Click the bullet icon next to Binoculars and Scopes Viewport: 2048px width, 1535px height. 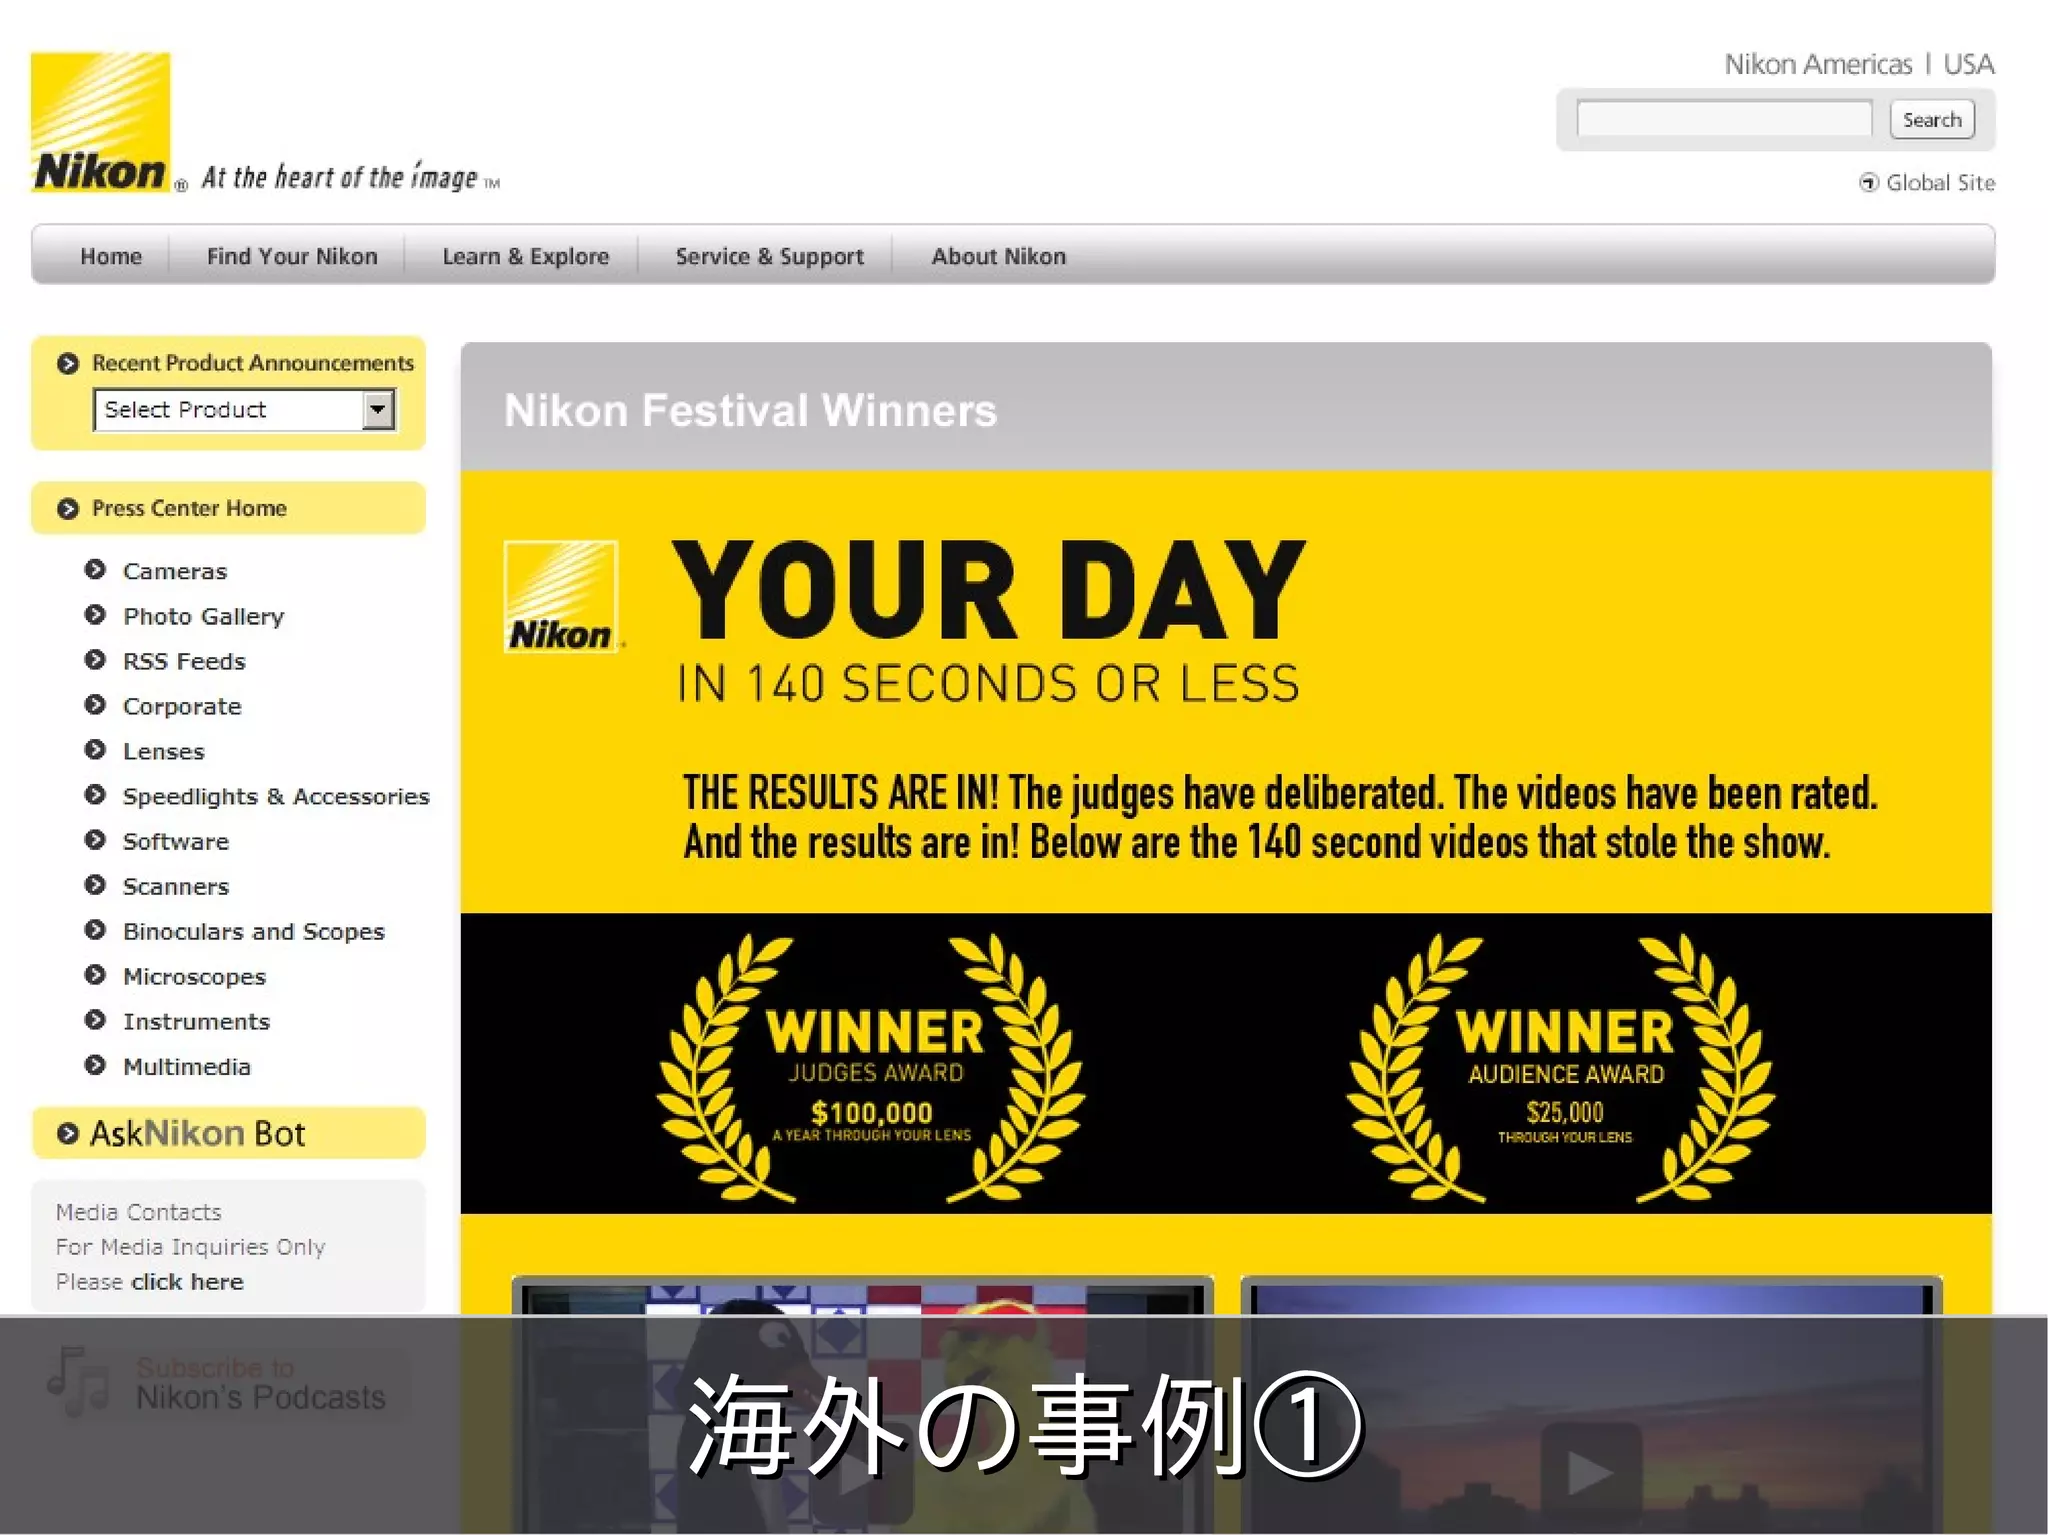[95, 930]
